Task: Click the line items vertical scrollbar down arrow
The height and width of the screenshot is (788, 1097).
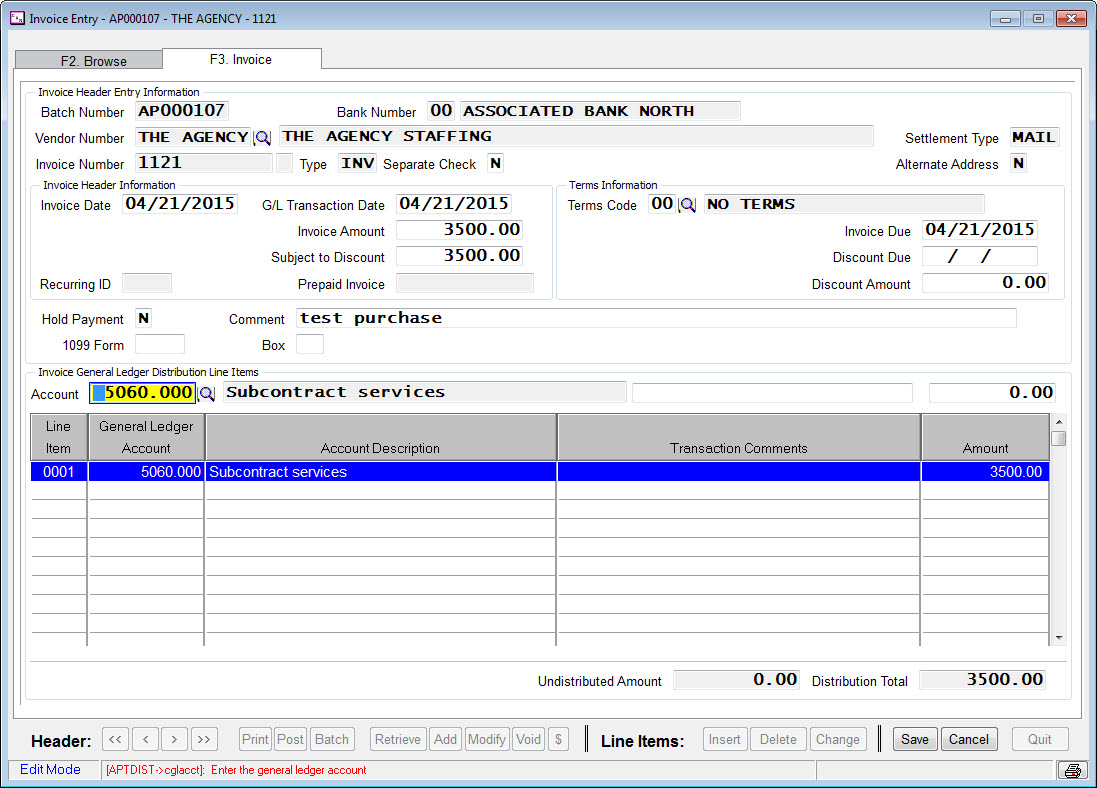Action: tap(1058, 638)
